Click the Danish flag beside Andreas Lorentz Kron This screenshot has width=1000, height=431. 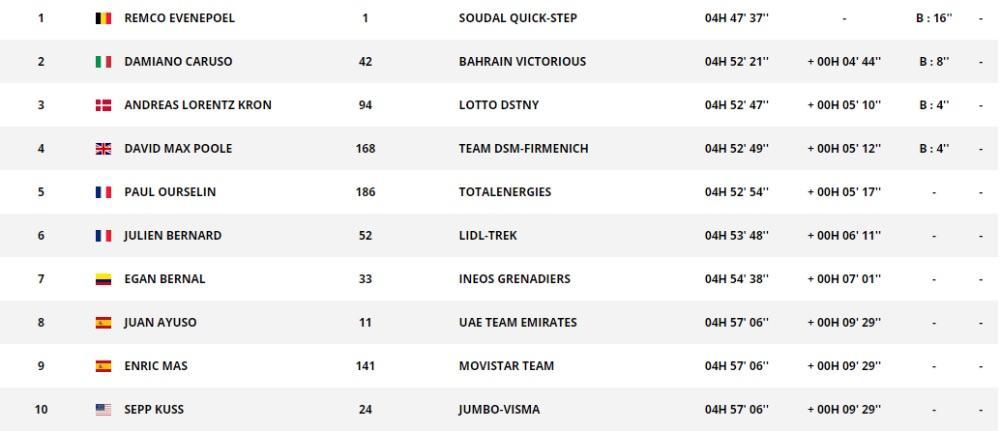(x=103, y=105)
